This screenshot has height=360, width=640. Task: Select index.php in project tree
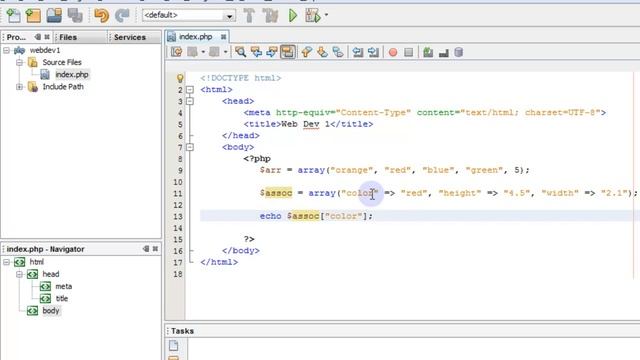[x=72, y=75]
